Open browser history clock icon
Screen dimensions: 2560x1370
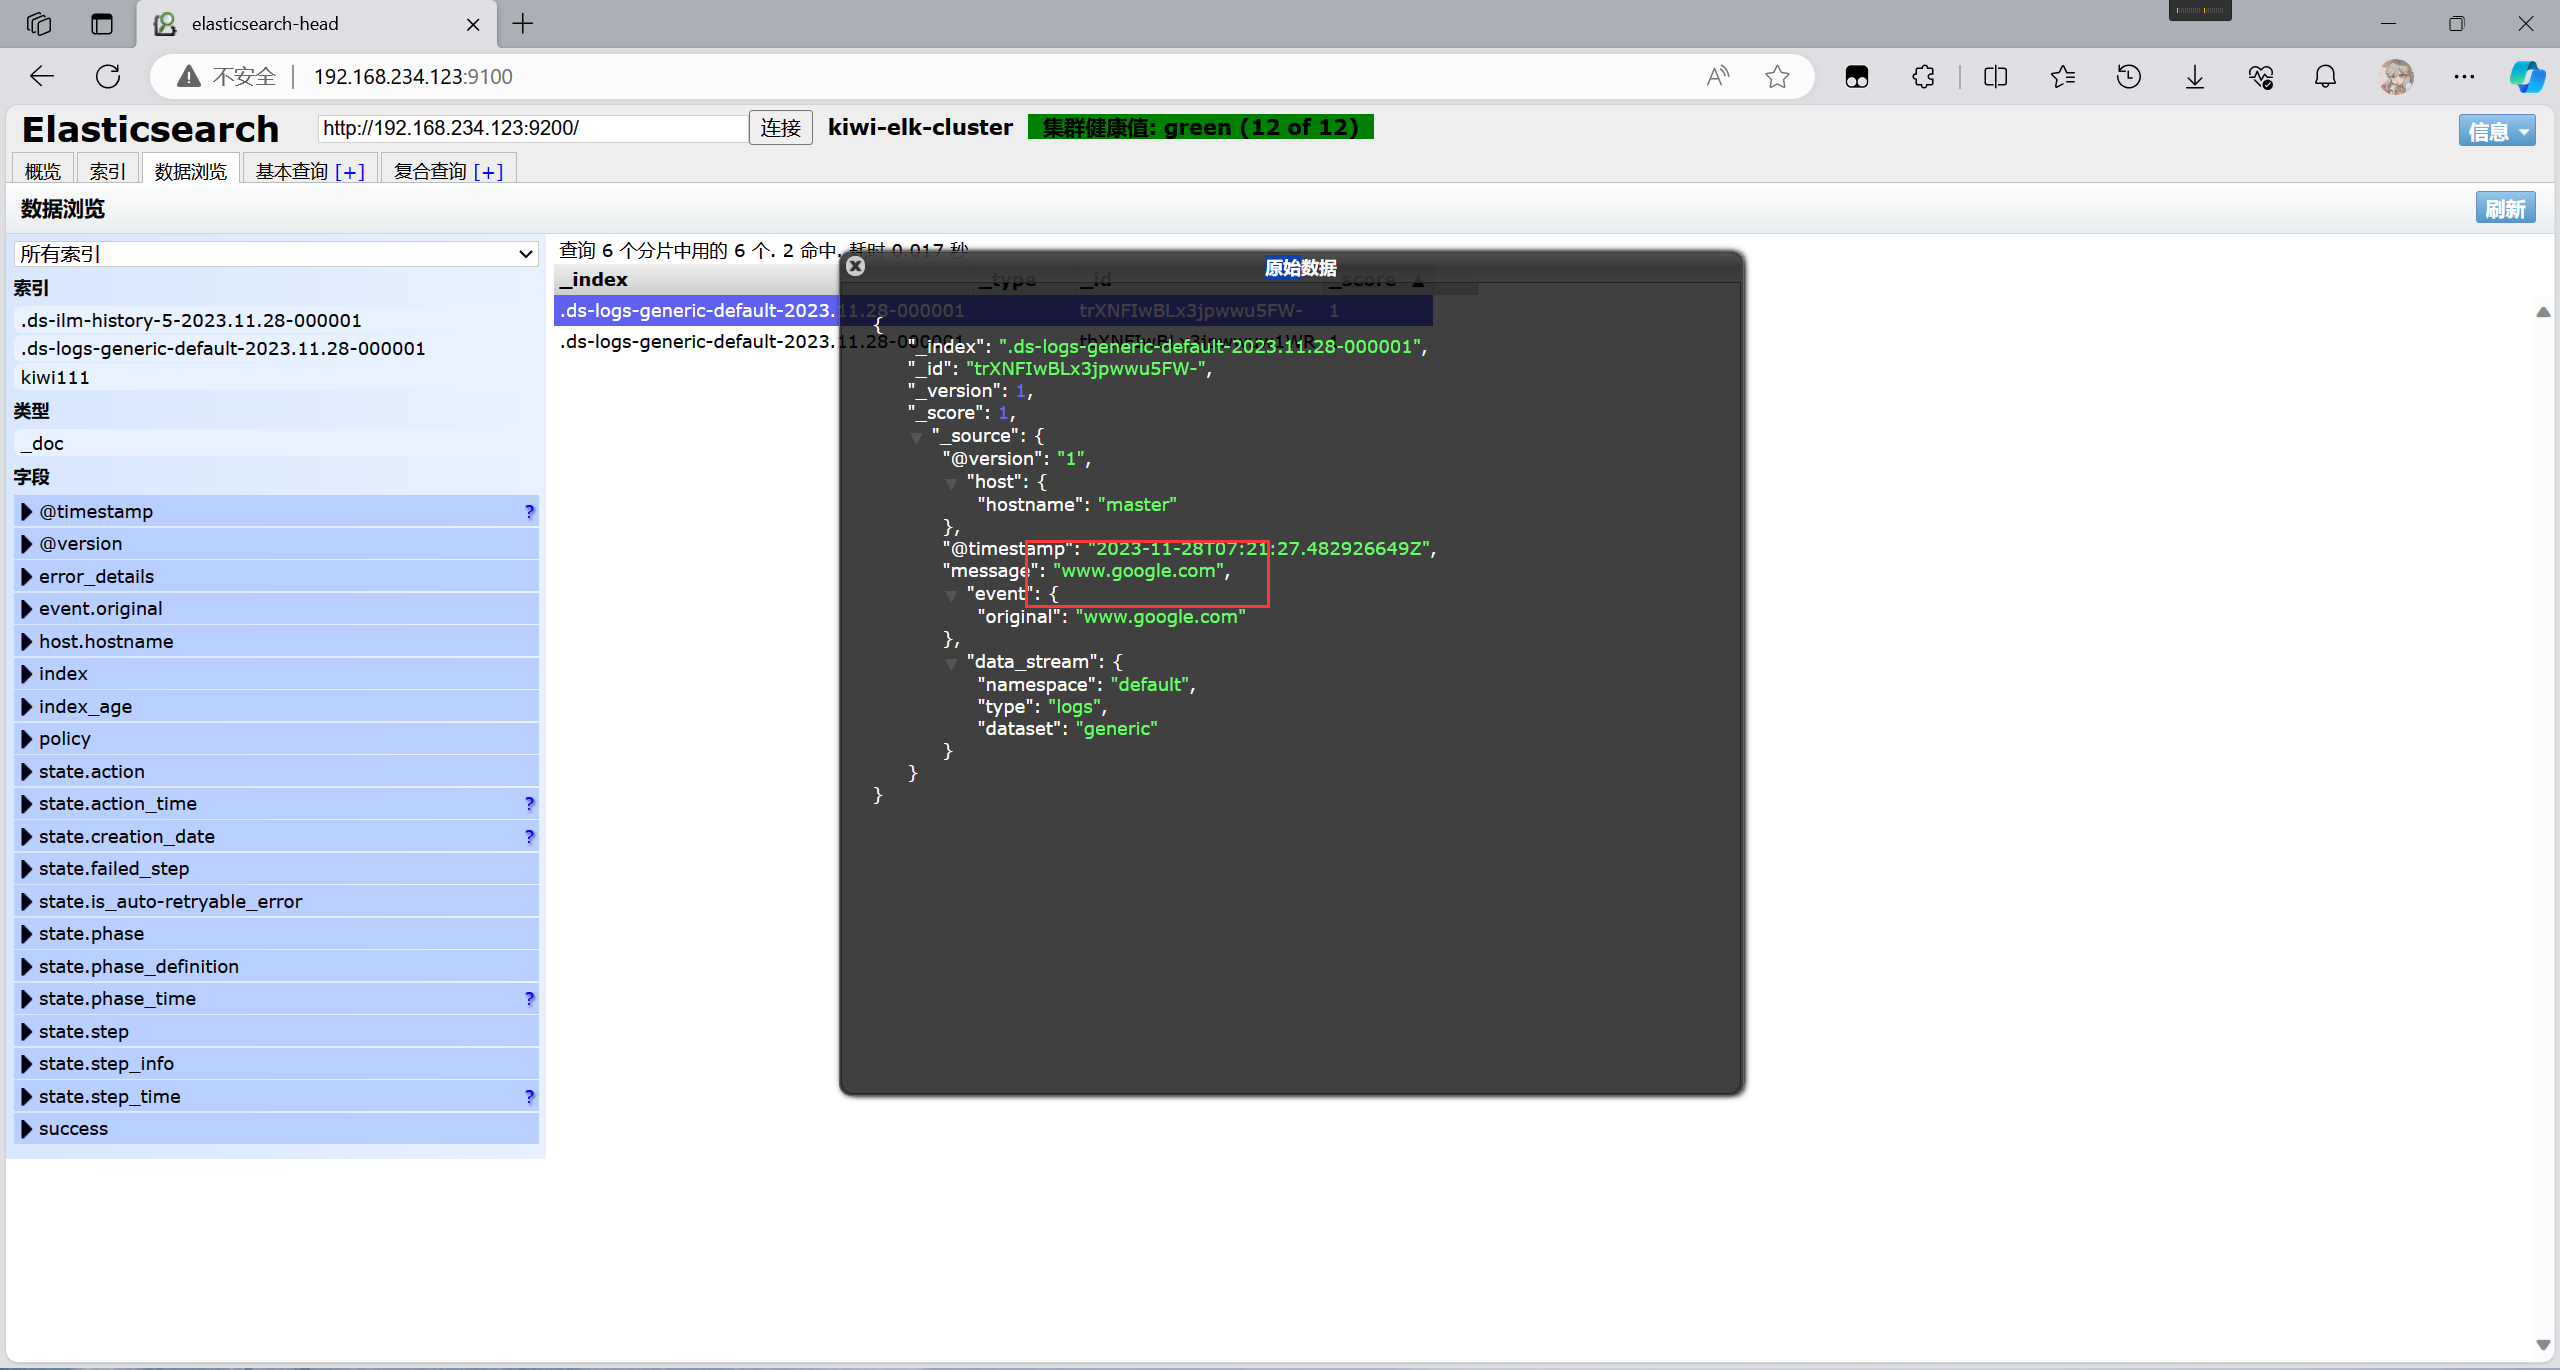click(x=2128, y=76)
